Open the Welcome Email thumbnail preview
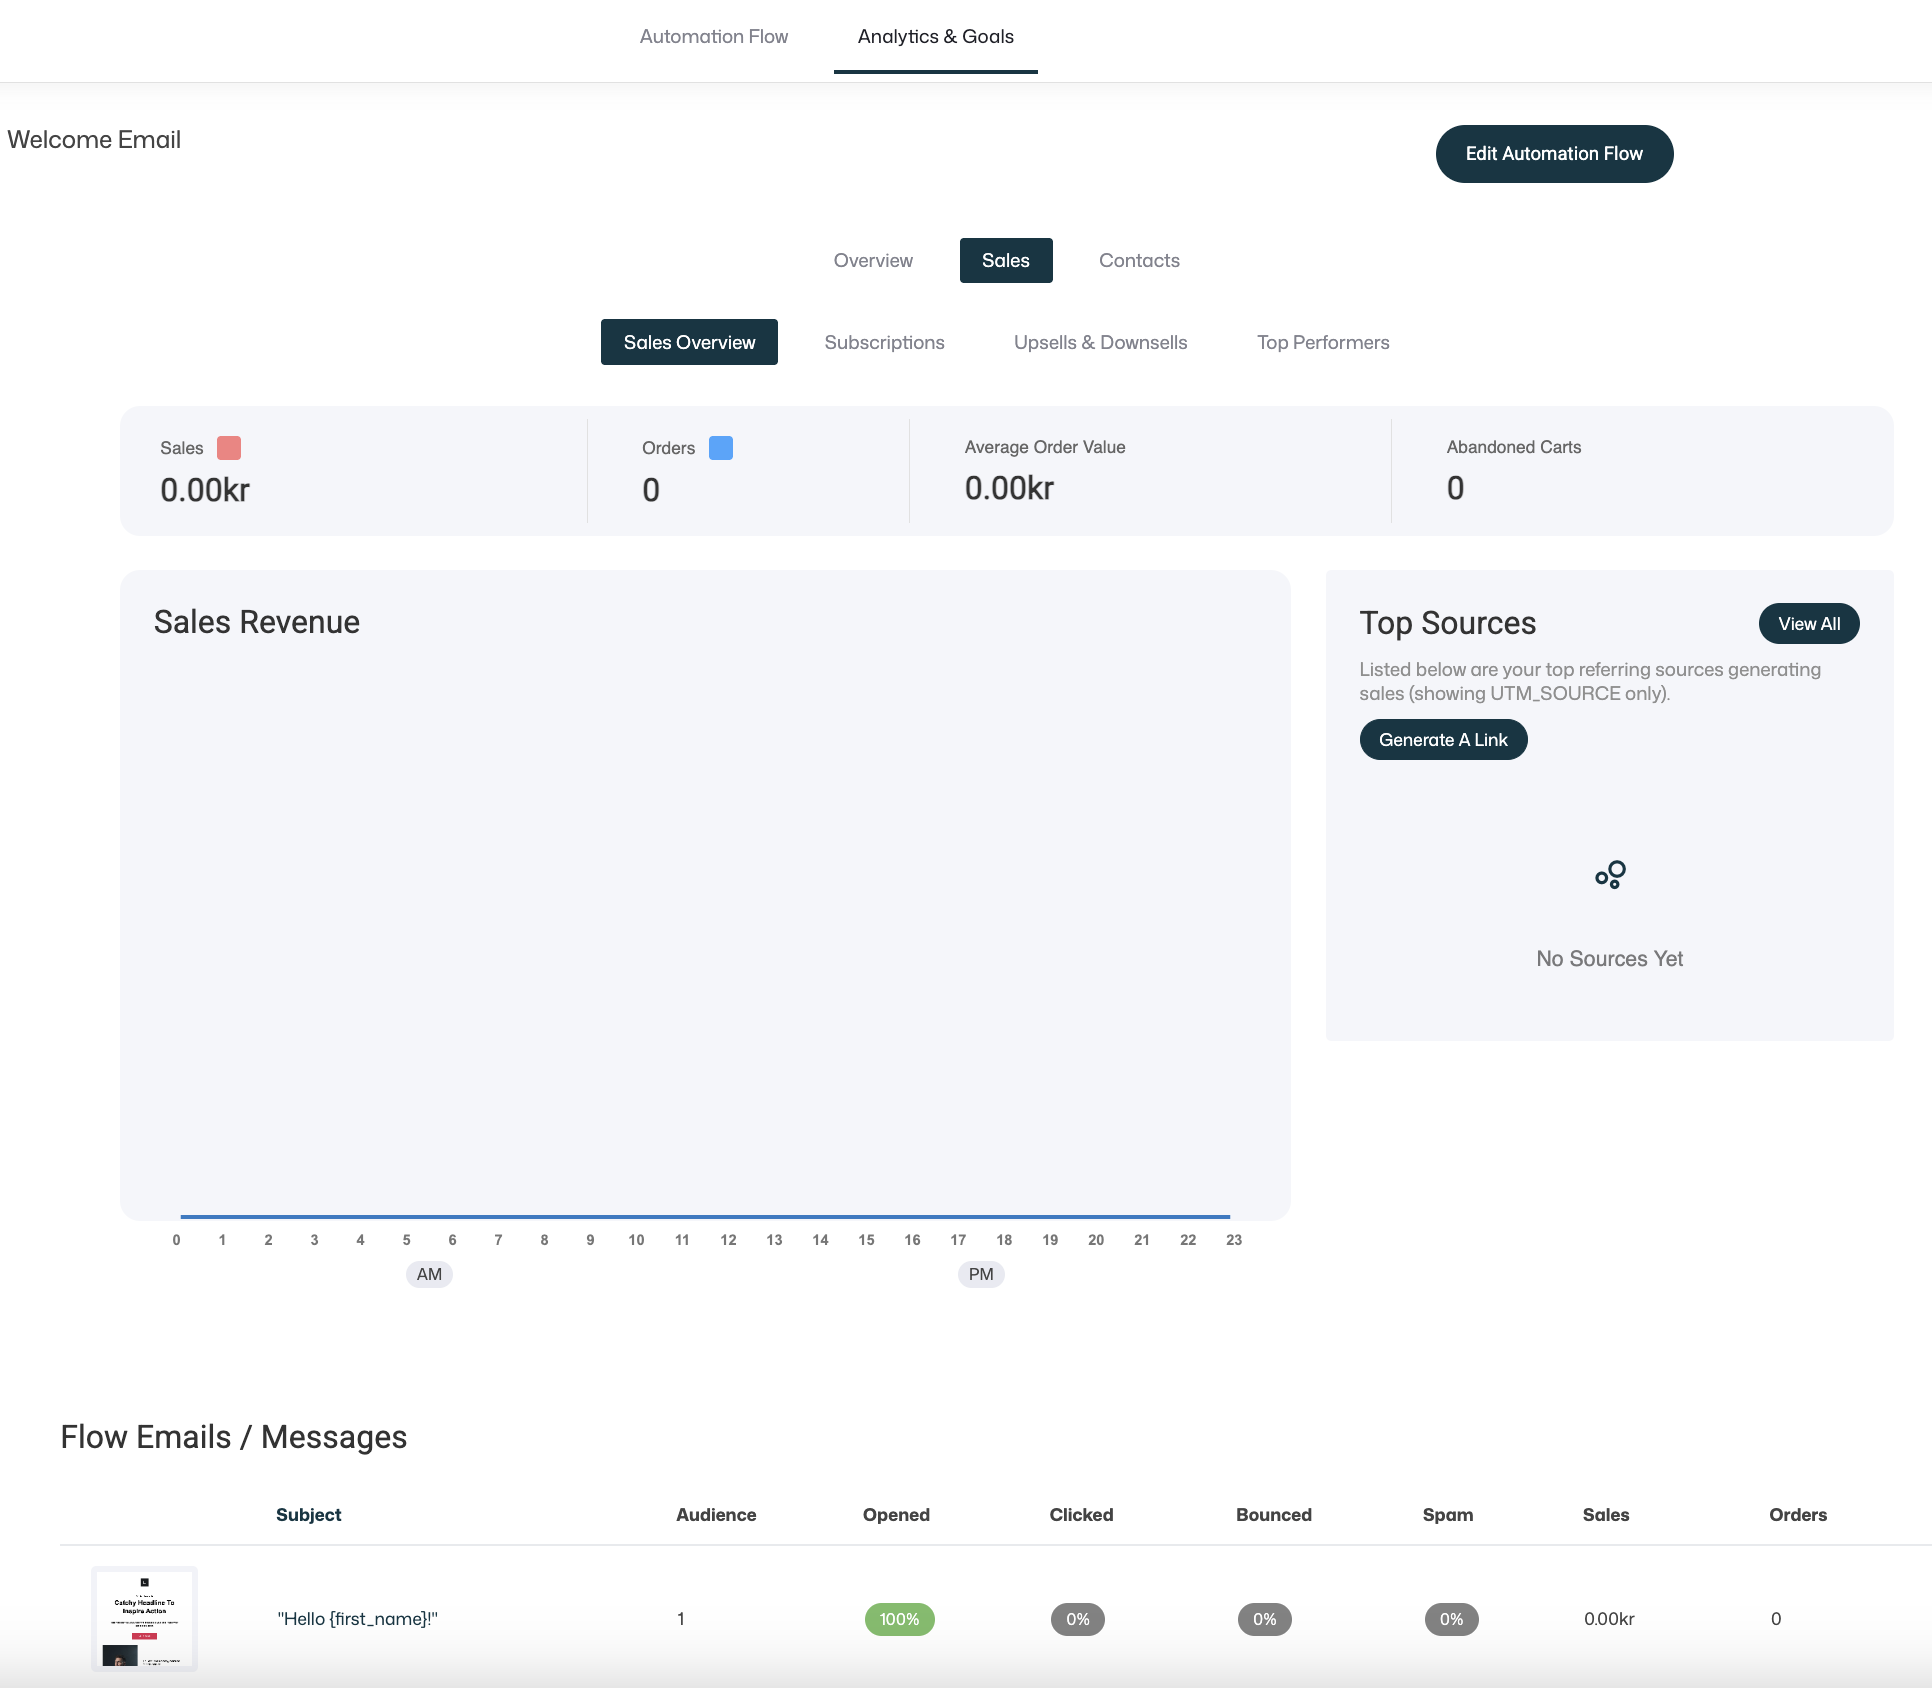1932x1688 pixels. click(x=145, y=1618)
